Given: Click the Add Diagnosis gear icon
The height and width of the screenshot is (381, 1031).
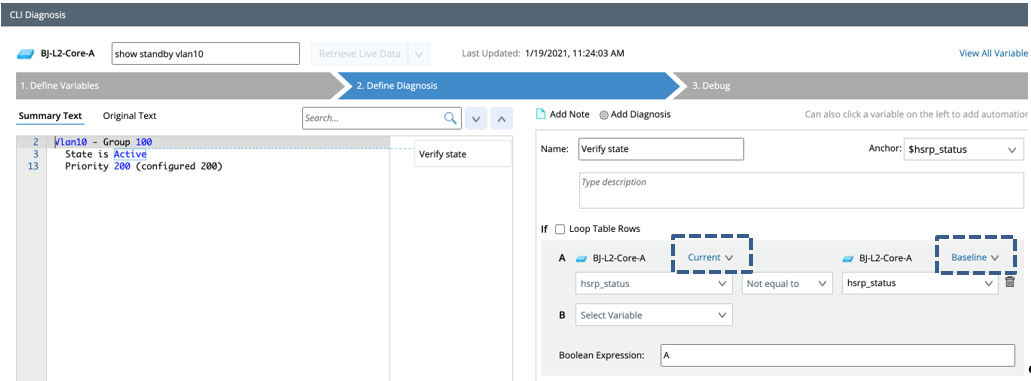Looking at the screenshot, I should 604,114.
